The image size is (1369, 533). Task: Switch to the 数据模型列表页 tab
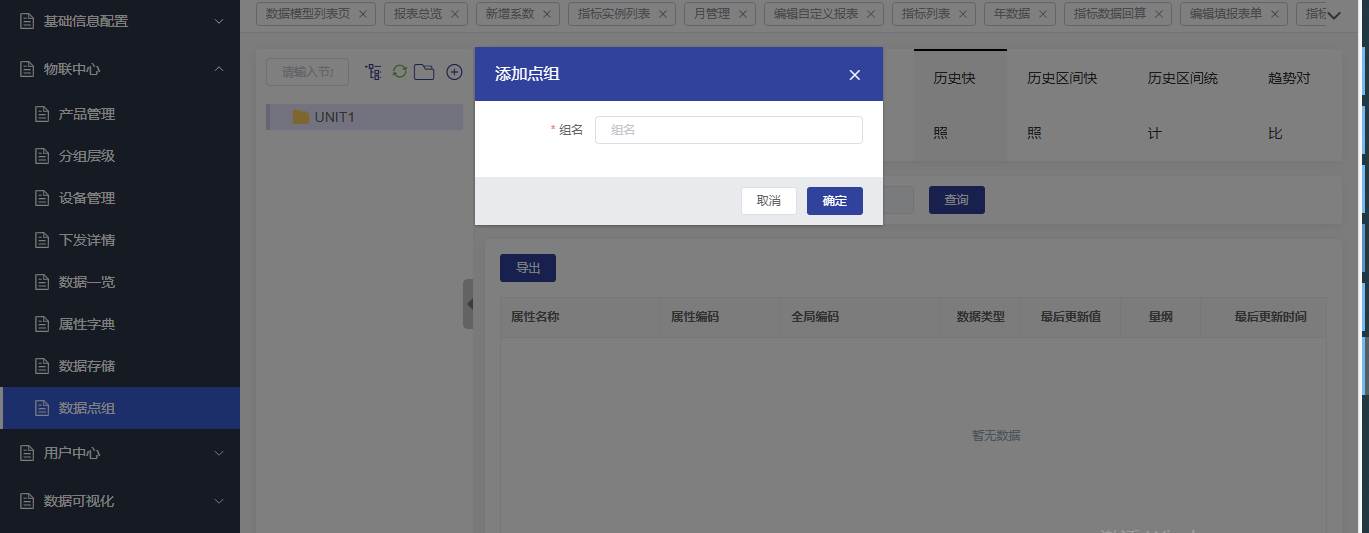point(309,14)
